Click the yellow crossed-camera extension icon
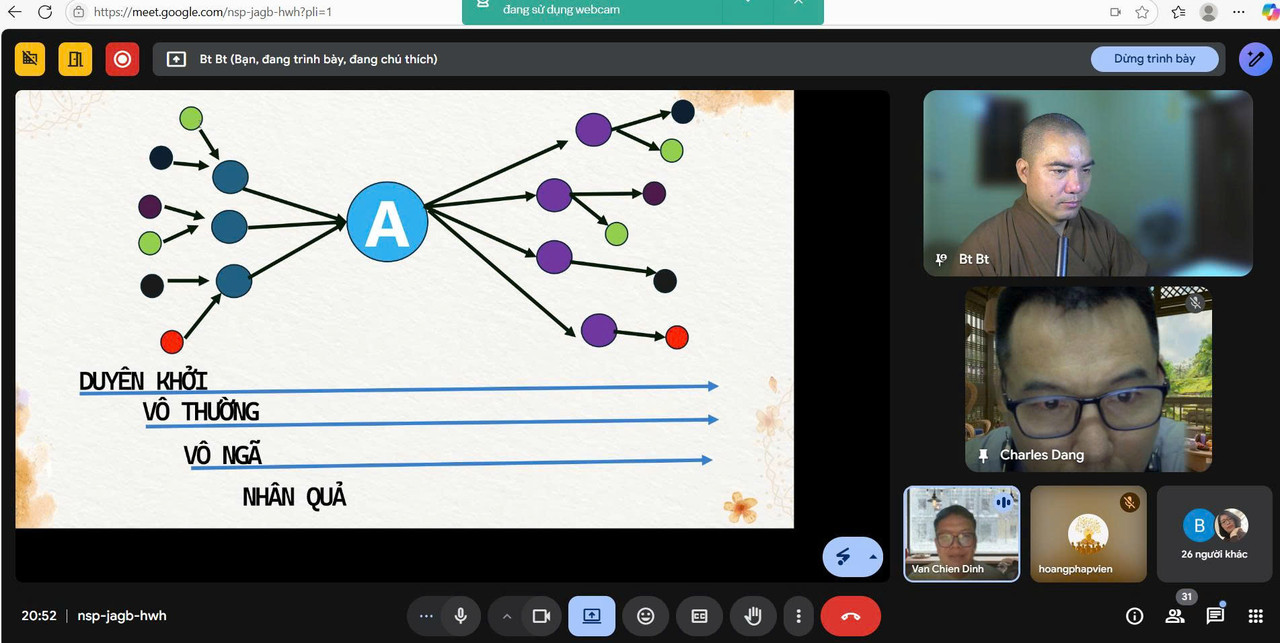The image size is (1280, 643). 30,59
